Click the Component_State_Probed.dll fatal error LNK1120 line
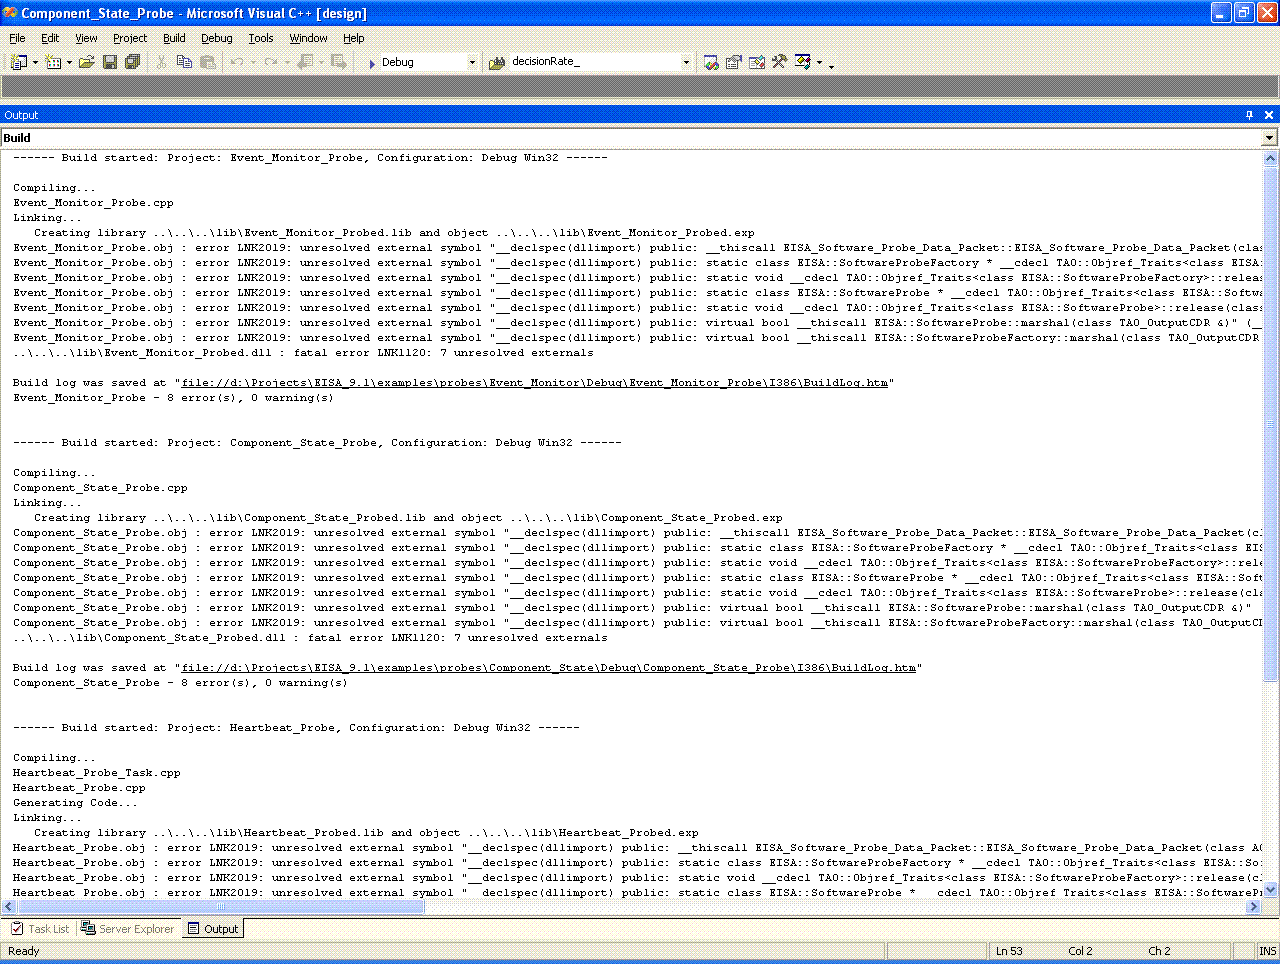1280x964 pixels. coord(310,638)
